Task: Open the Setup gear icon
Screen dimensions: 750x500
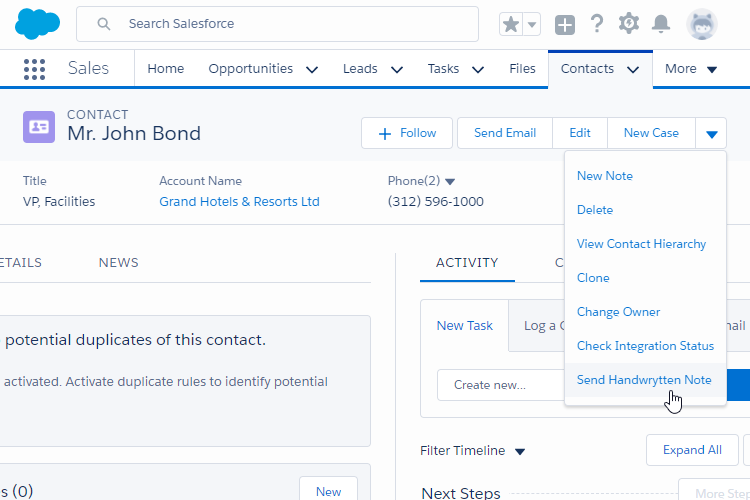Action: coord(628,24)
